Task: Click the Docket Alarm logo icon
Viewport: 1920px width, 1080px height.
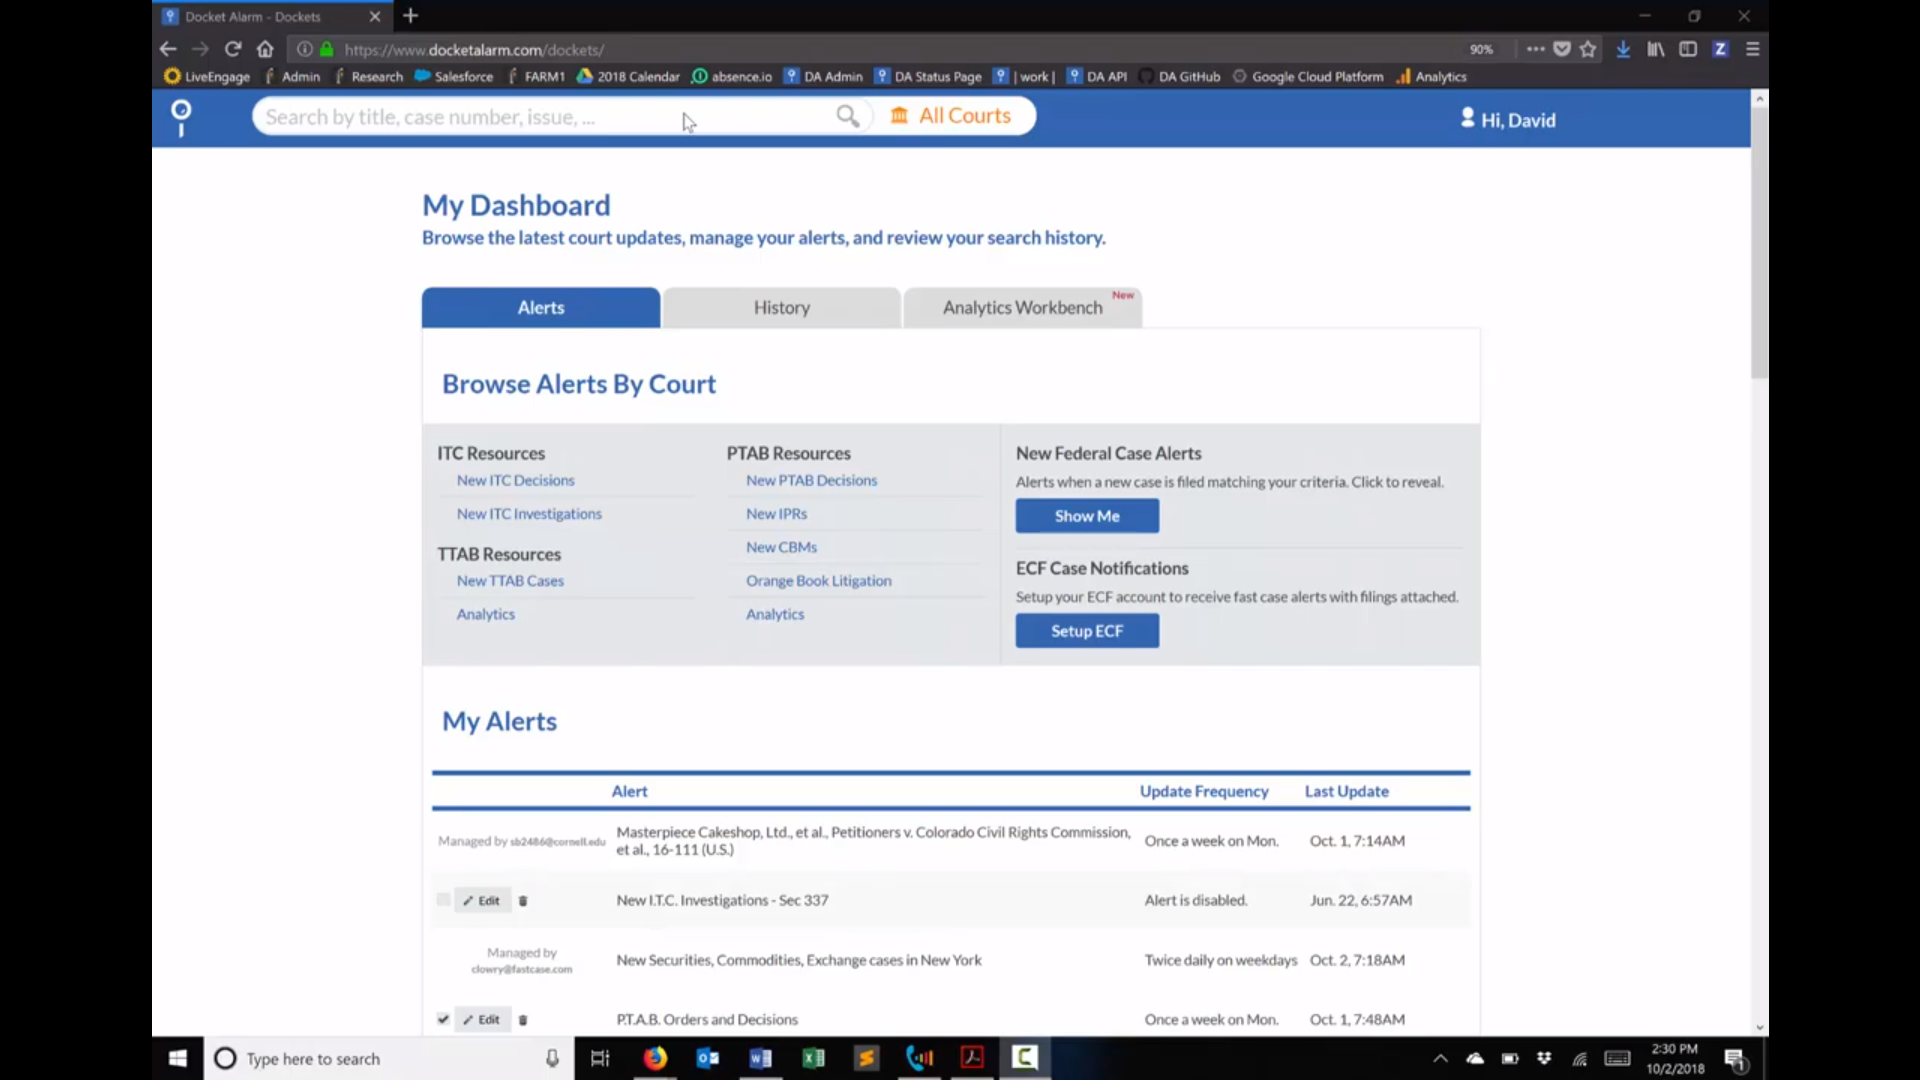Action: pos(181,117)
